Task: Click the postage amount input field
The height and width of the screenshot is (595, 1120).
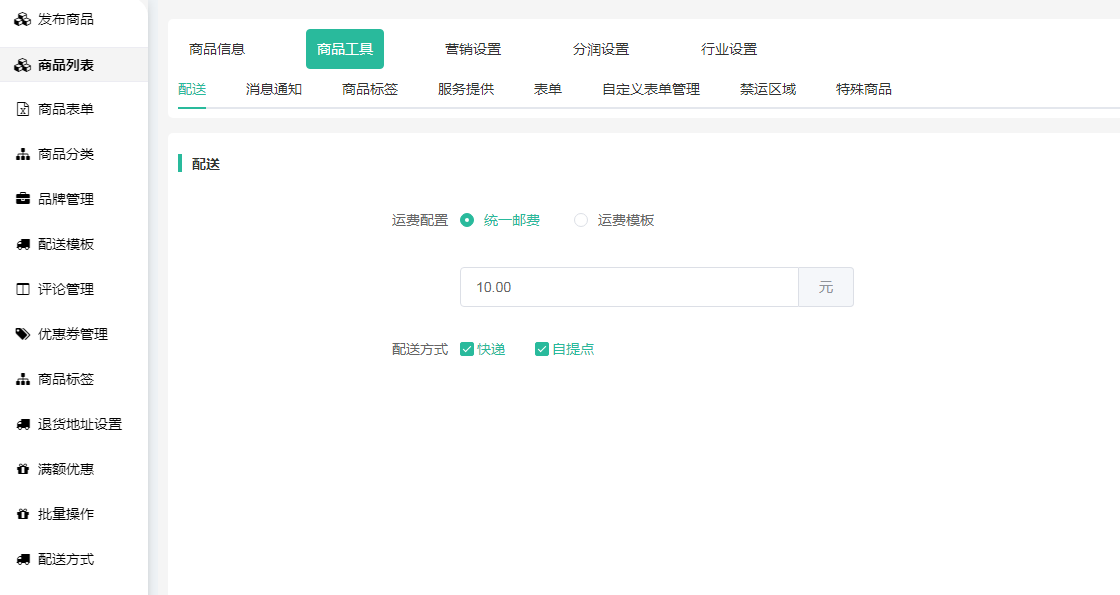Action: (x=628, y=287)
